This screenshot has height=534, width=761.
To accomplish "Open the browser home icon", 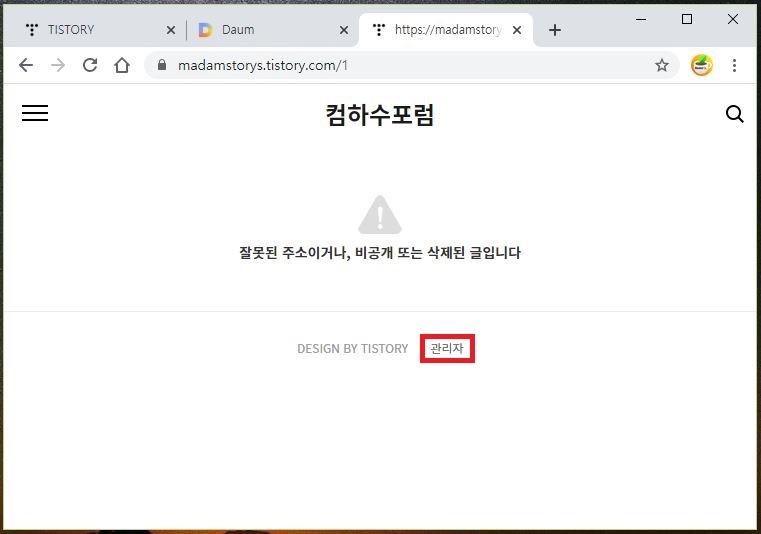I will click(x=122, y=65).
